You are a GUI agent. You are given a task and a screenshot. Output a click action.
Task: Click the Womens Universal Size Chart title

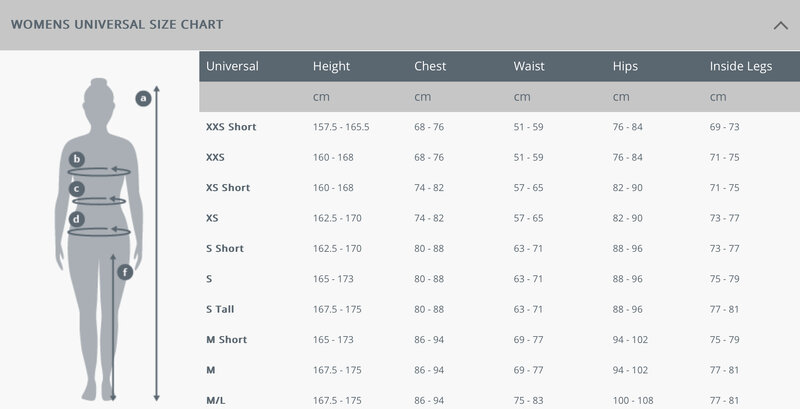pyautogui.click(x=117, y=24)
